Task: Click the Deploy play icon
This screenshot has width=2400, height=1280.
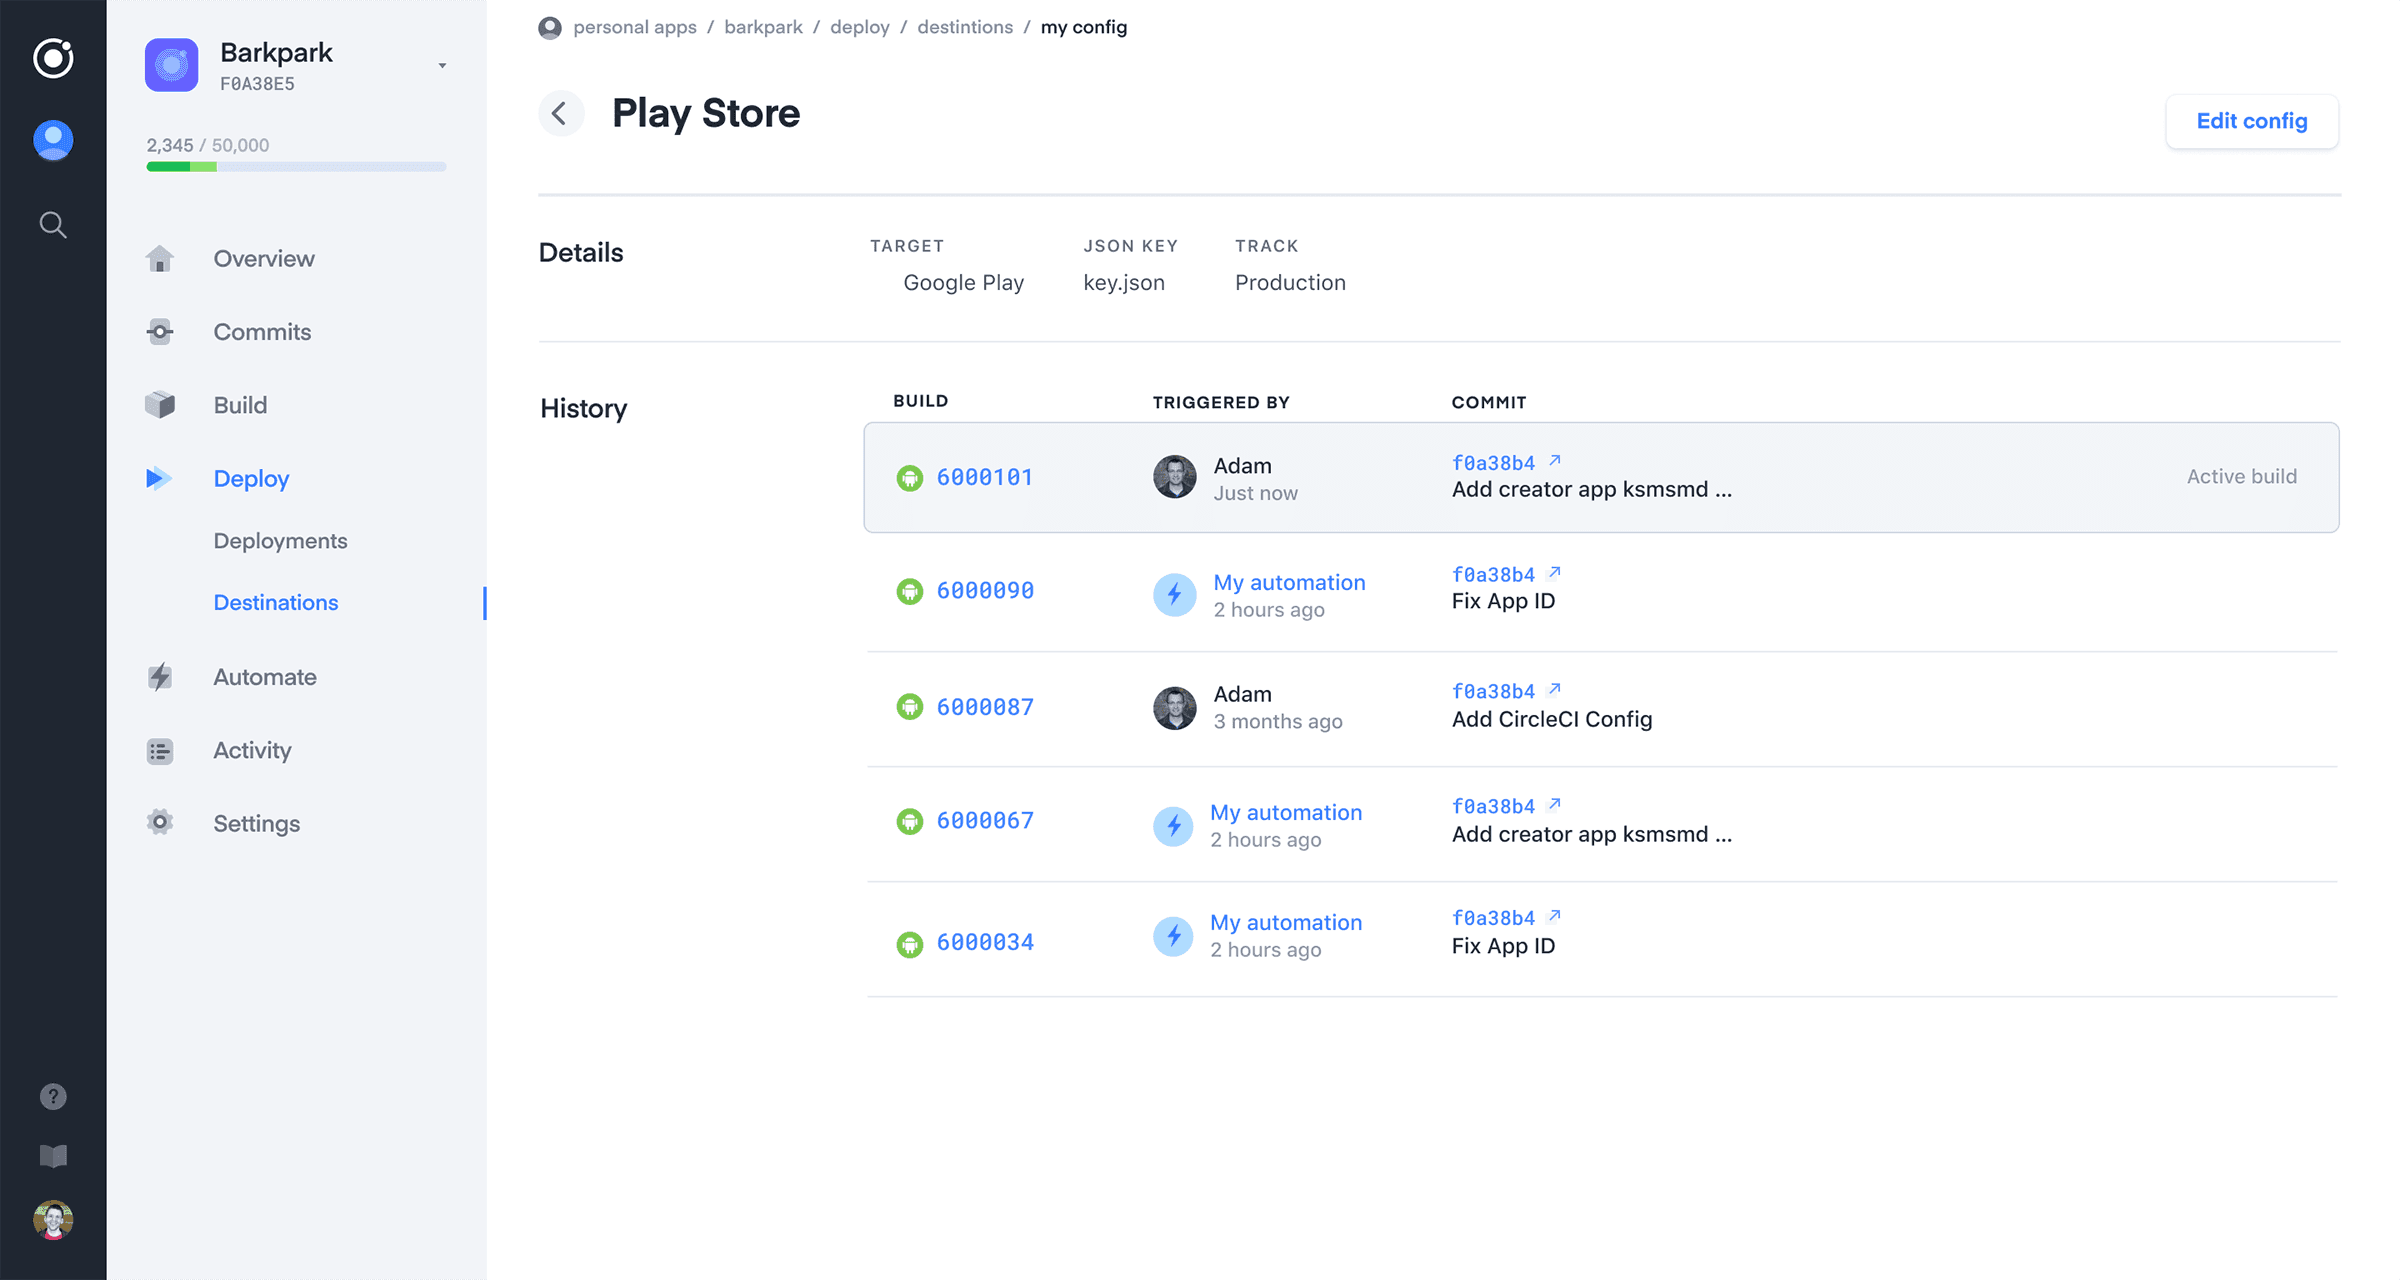Action: click(158, 478)
